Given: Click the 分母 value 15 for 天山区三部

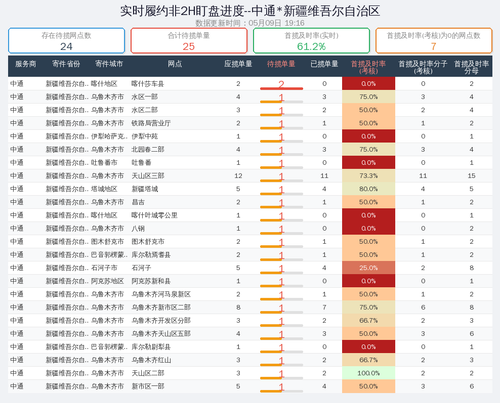Looking at the screenshot, I should tap(471, 176).
